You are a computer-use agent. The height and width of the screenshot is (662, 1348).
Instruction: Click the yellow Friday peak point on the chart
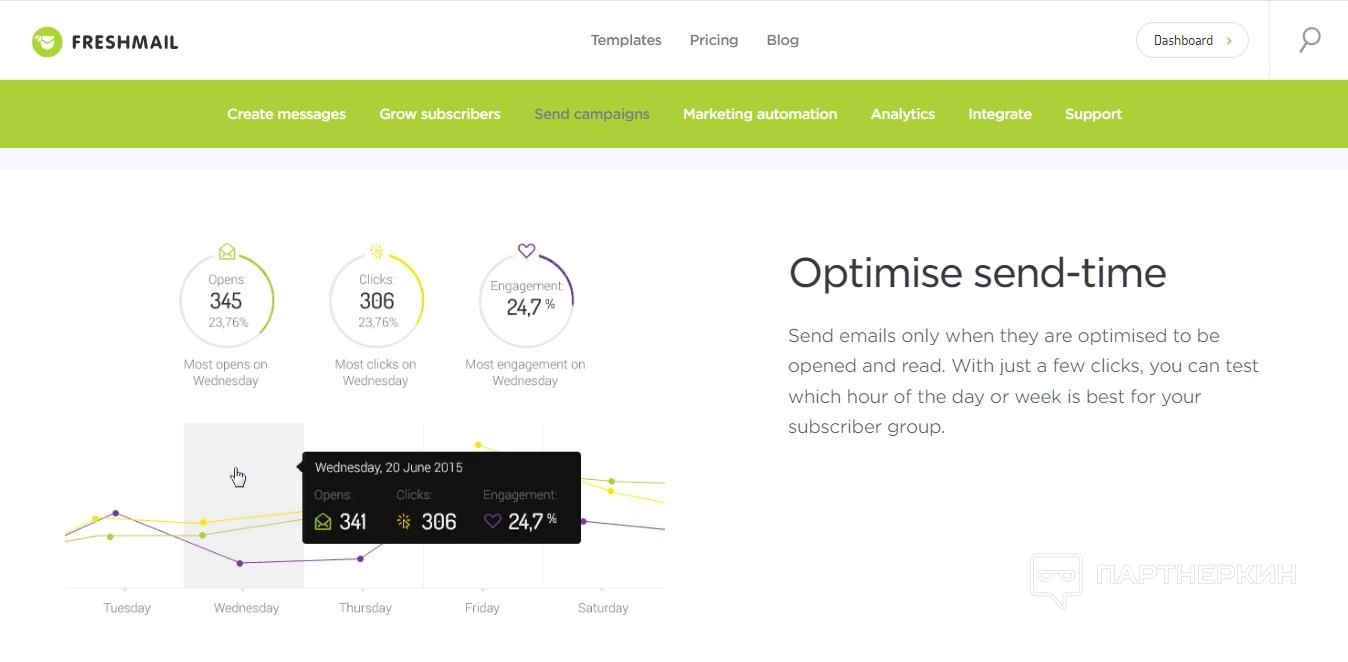(478, 444)
